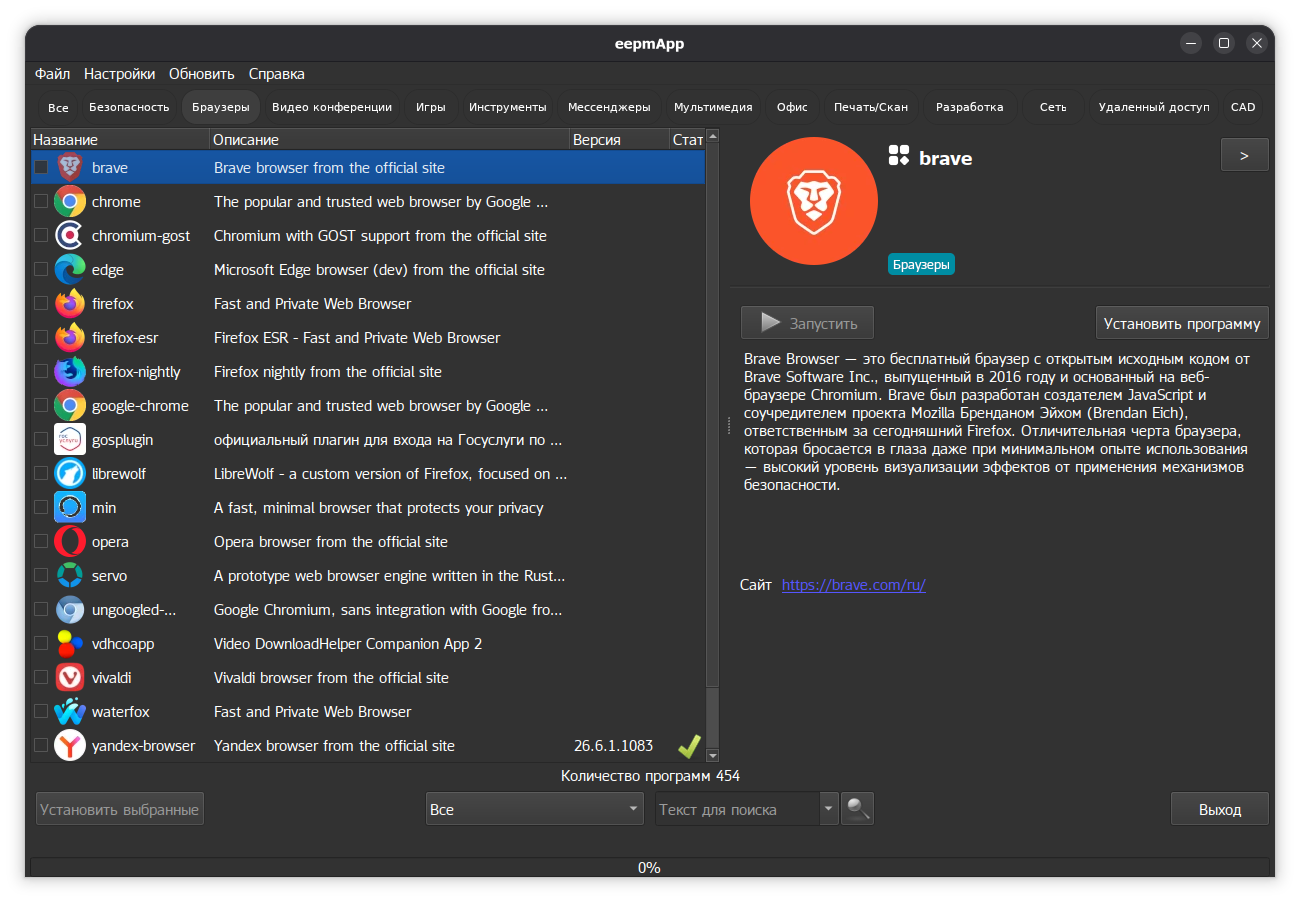The image size is (1300, 902).
Task: Click the opera icon
Action: pyautogui.click(x=70, y=542)
